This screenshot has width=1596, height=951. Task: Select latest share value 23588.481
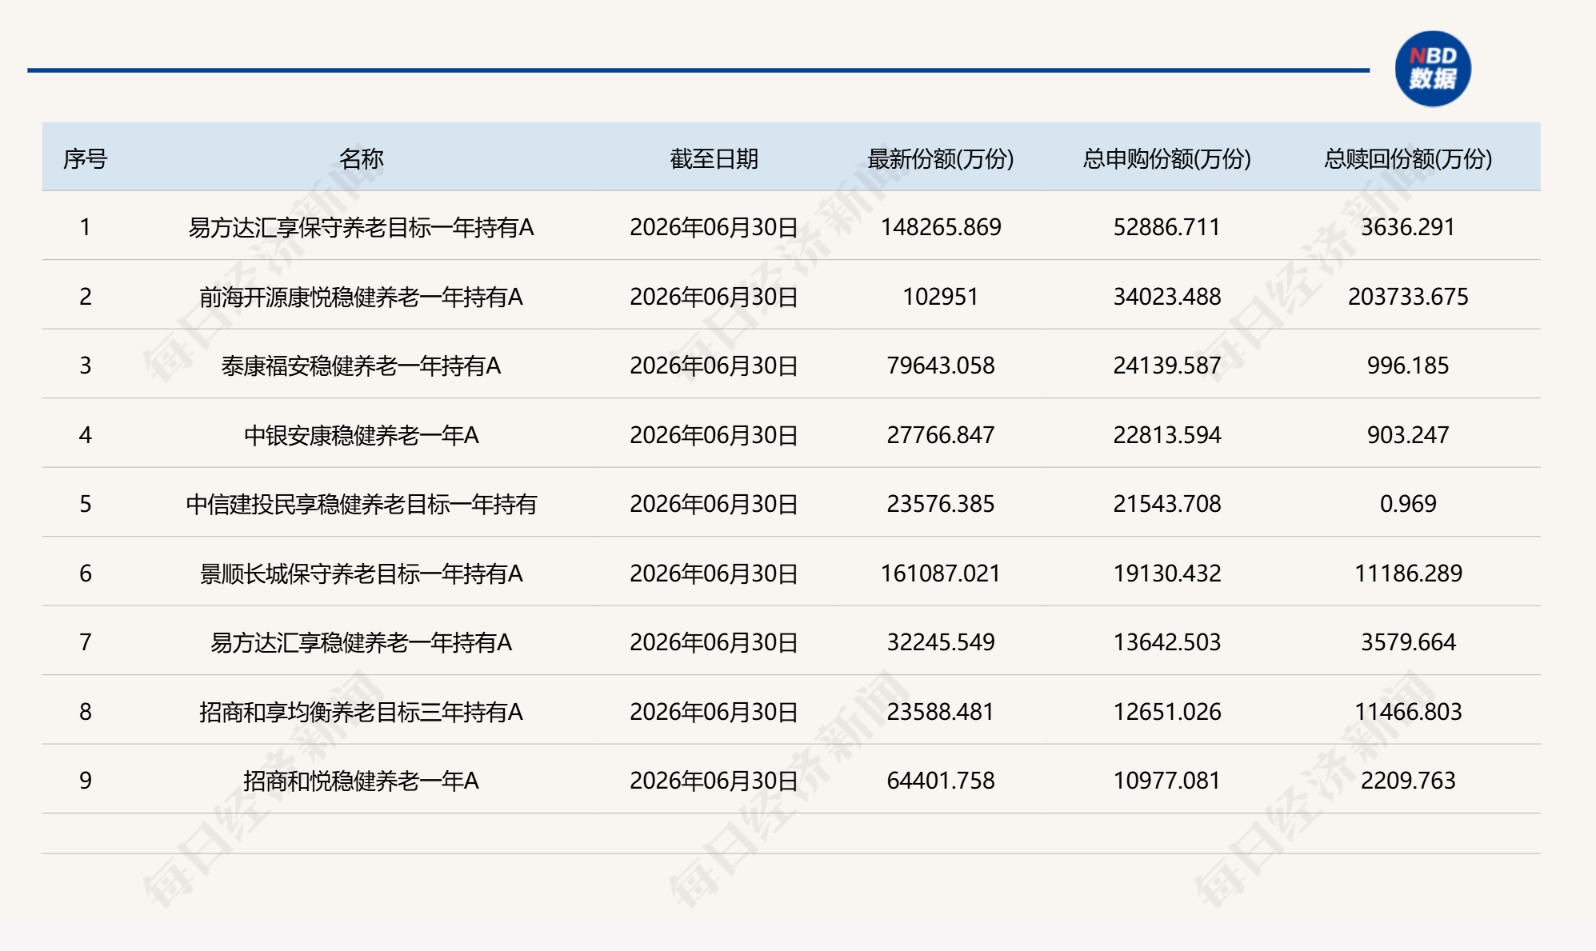pyautogui.click(x=940, y=712)
